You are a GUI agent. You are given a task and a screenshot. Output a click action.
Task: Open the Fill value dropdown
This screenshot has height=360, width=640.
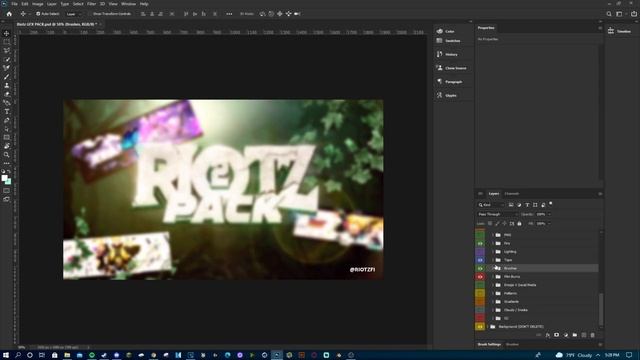549,224
